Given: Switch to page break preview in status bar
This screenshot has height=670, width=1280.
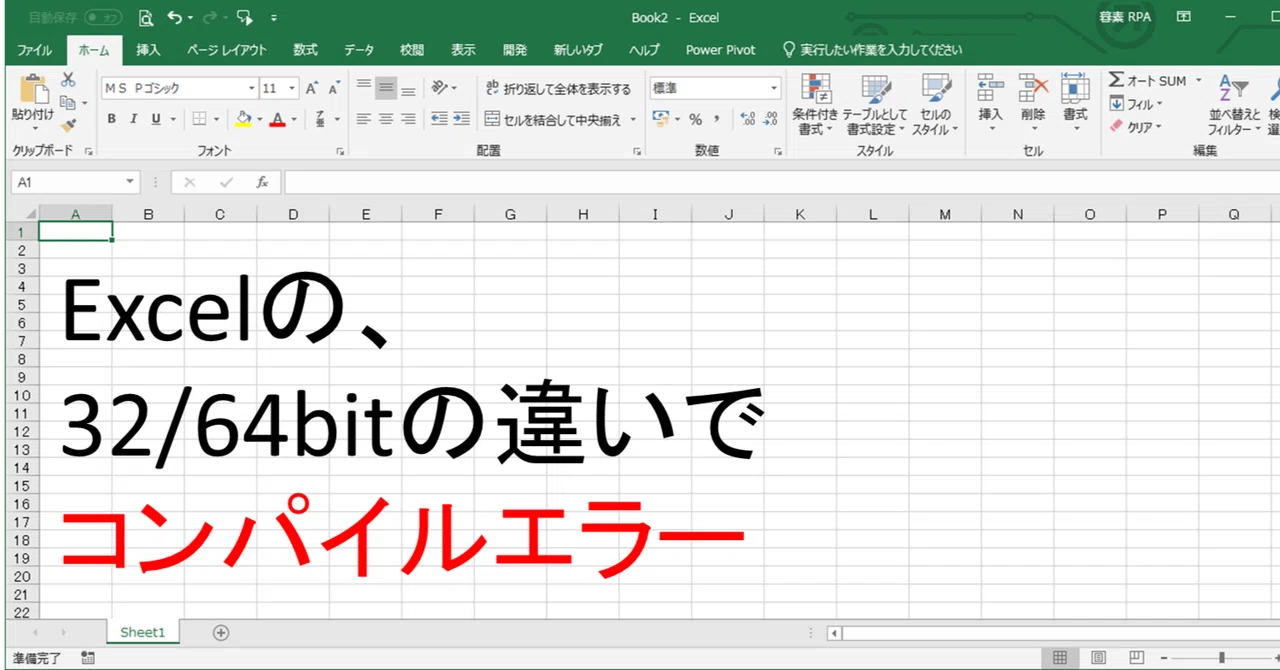Looking at the screenshot, I should pyautogui.click(x=1136, y=657).
